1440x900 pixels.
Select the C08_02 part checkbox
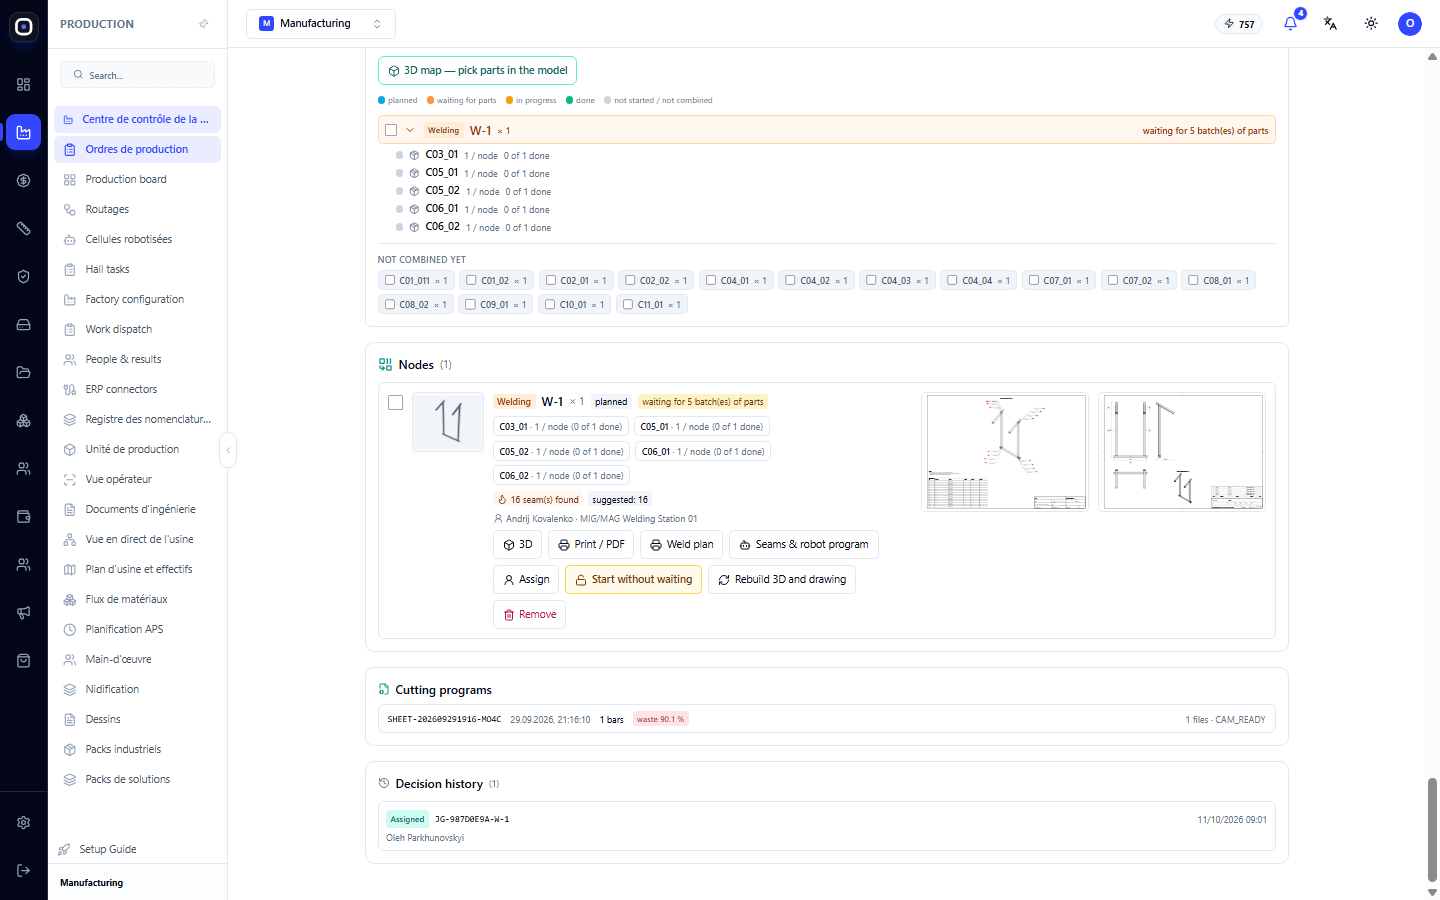(390, 304)
